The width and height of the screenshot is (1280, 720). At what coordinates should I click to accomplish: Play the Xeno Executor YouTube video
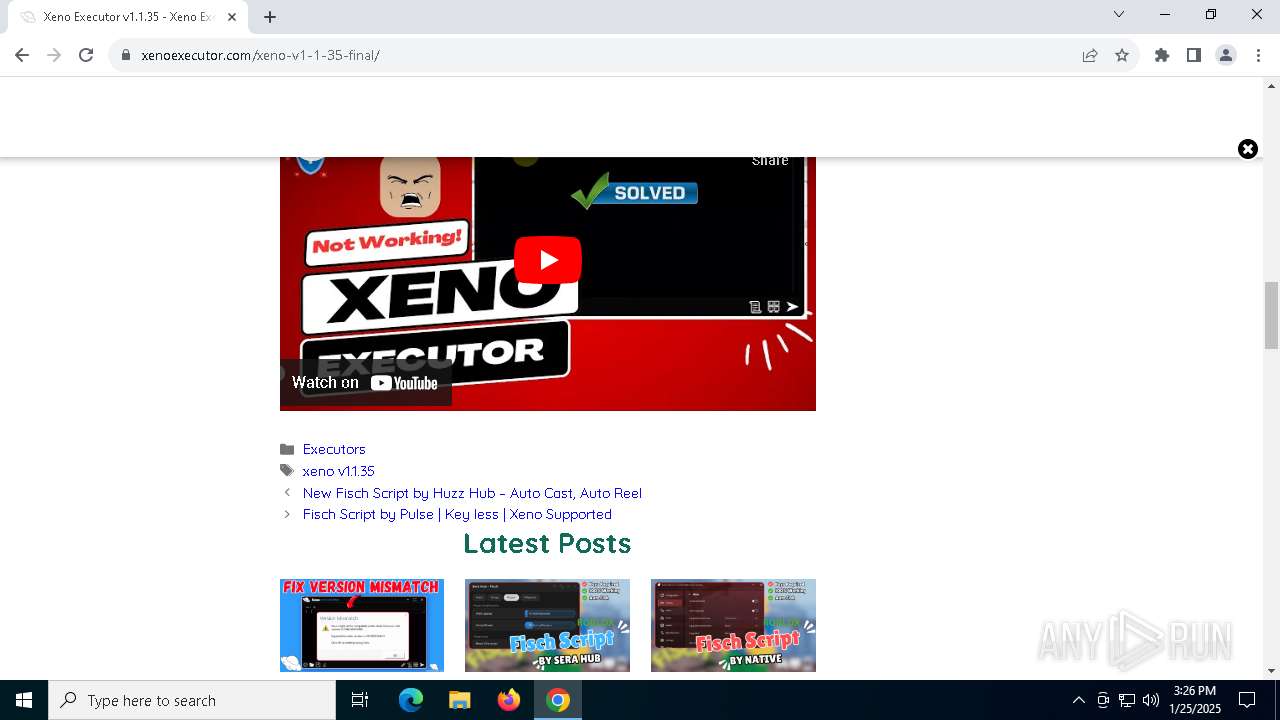click(x=548, y=260)
